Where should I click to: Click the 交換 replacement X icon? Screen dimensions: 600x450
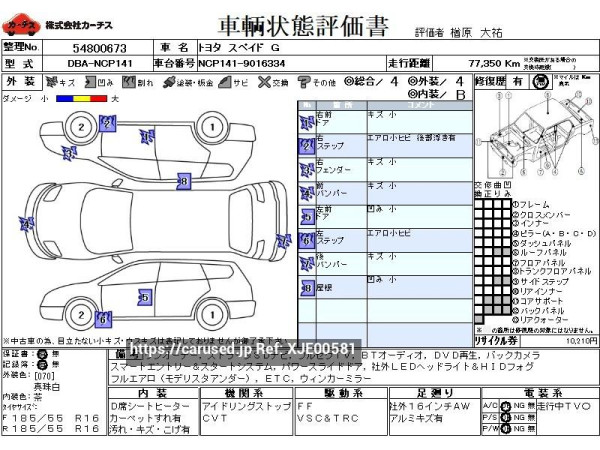click(x=261, y=81)
